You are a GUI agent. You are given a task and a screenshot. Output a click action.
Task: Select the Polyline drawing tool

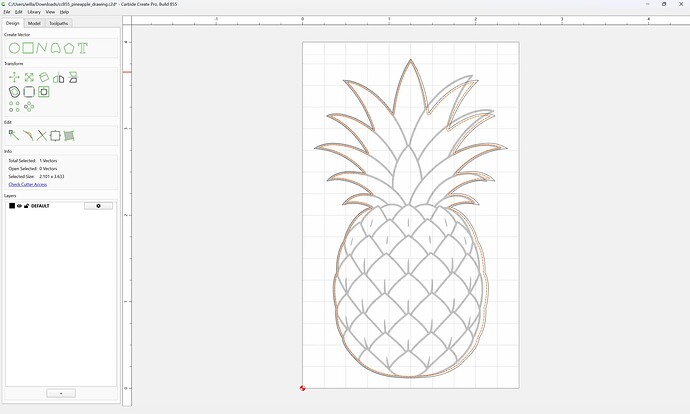point(41,48)
